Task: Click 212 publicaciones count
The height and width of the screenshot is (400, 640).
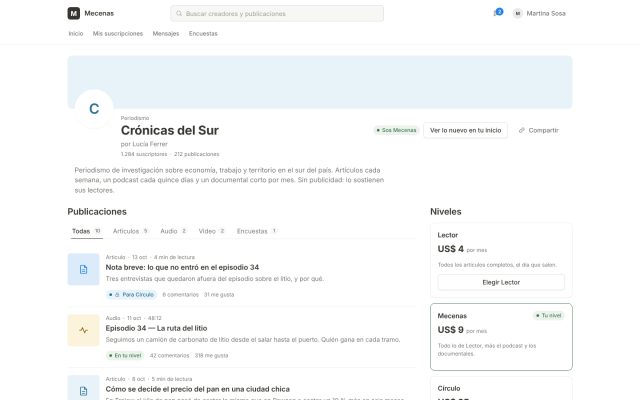Action: (x=197, y=154)
